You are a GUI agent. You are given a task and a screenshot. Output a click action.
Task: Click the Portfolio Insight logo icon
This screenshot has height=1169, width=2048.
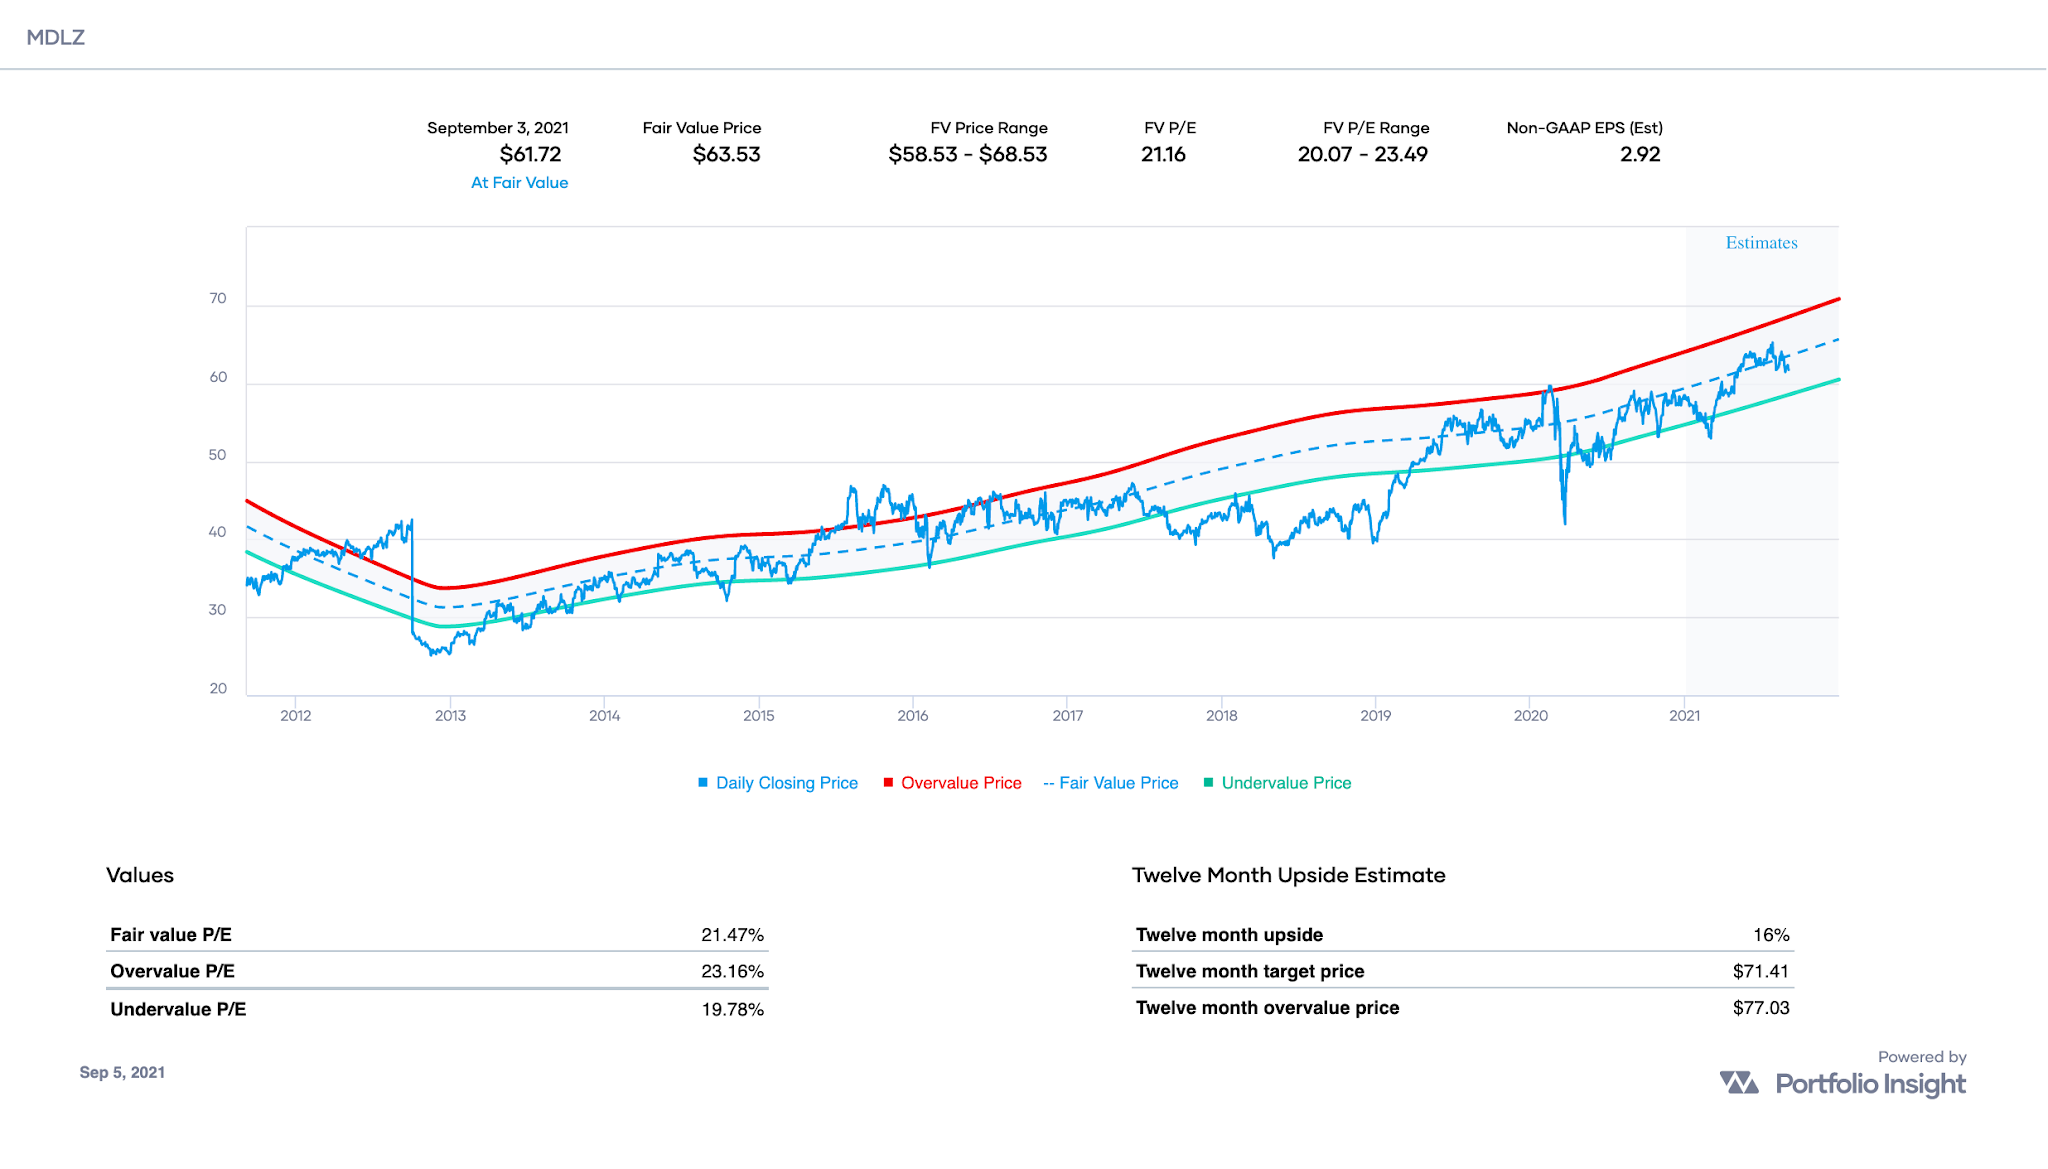pos(1739,1083)
